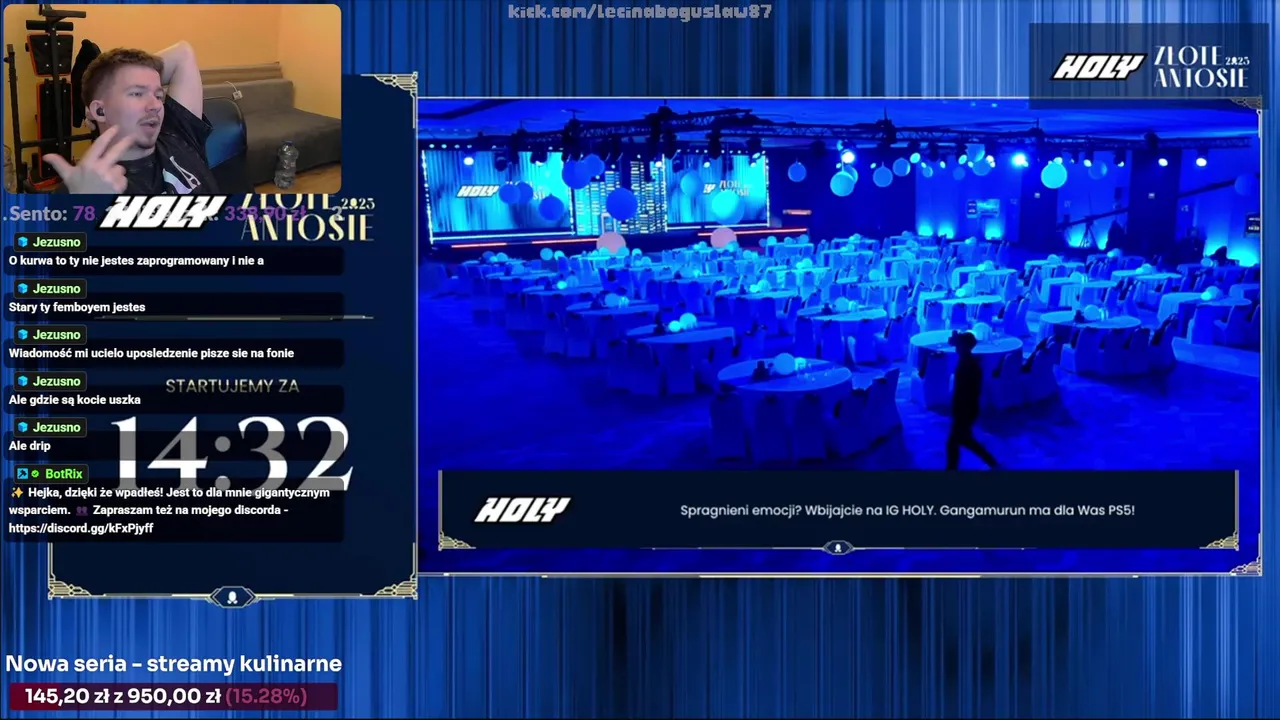Click the HOLY logo on the stage screen
1280x720 pixels.
(x=477, y=191)
